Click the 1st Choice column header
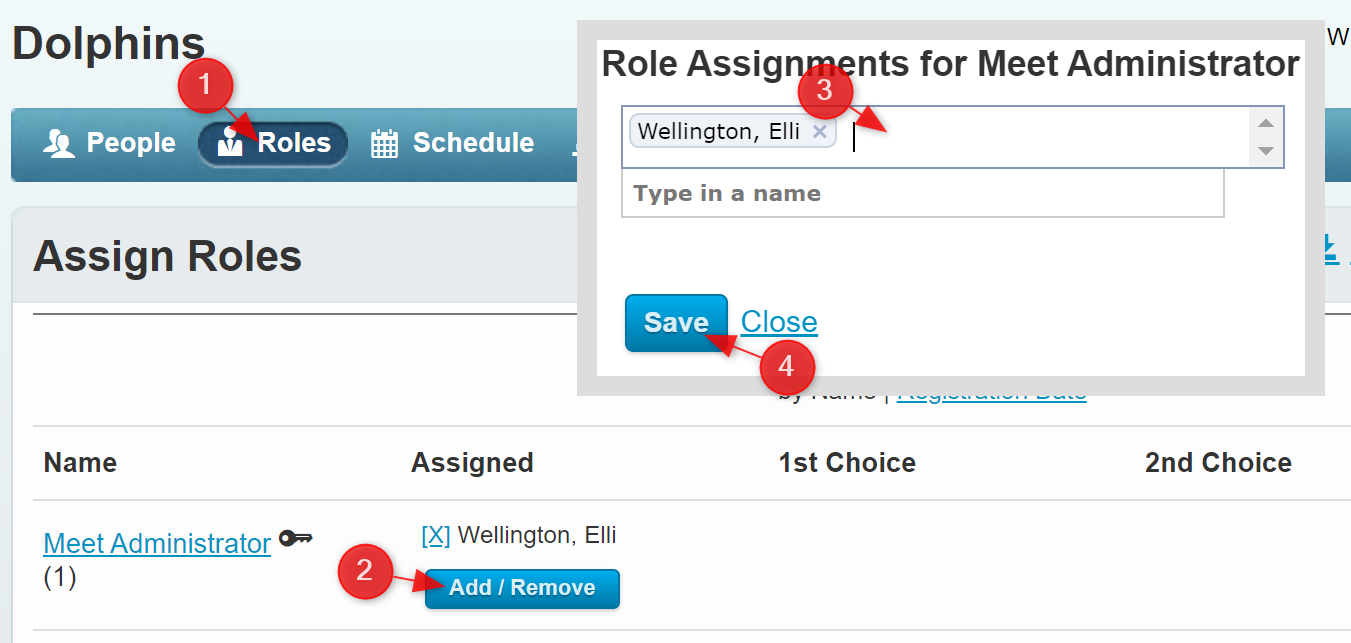This screenshot has height=643, width=1351. [847, 463]
